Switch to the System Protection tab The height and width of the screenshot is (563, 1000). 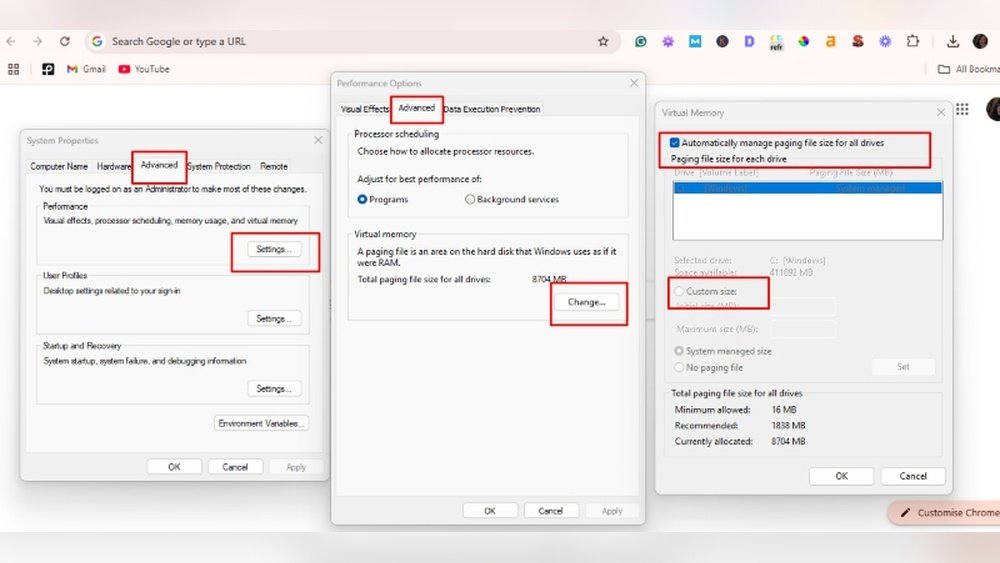pyautogui.click(x=219, y=166)
